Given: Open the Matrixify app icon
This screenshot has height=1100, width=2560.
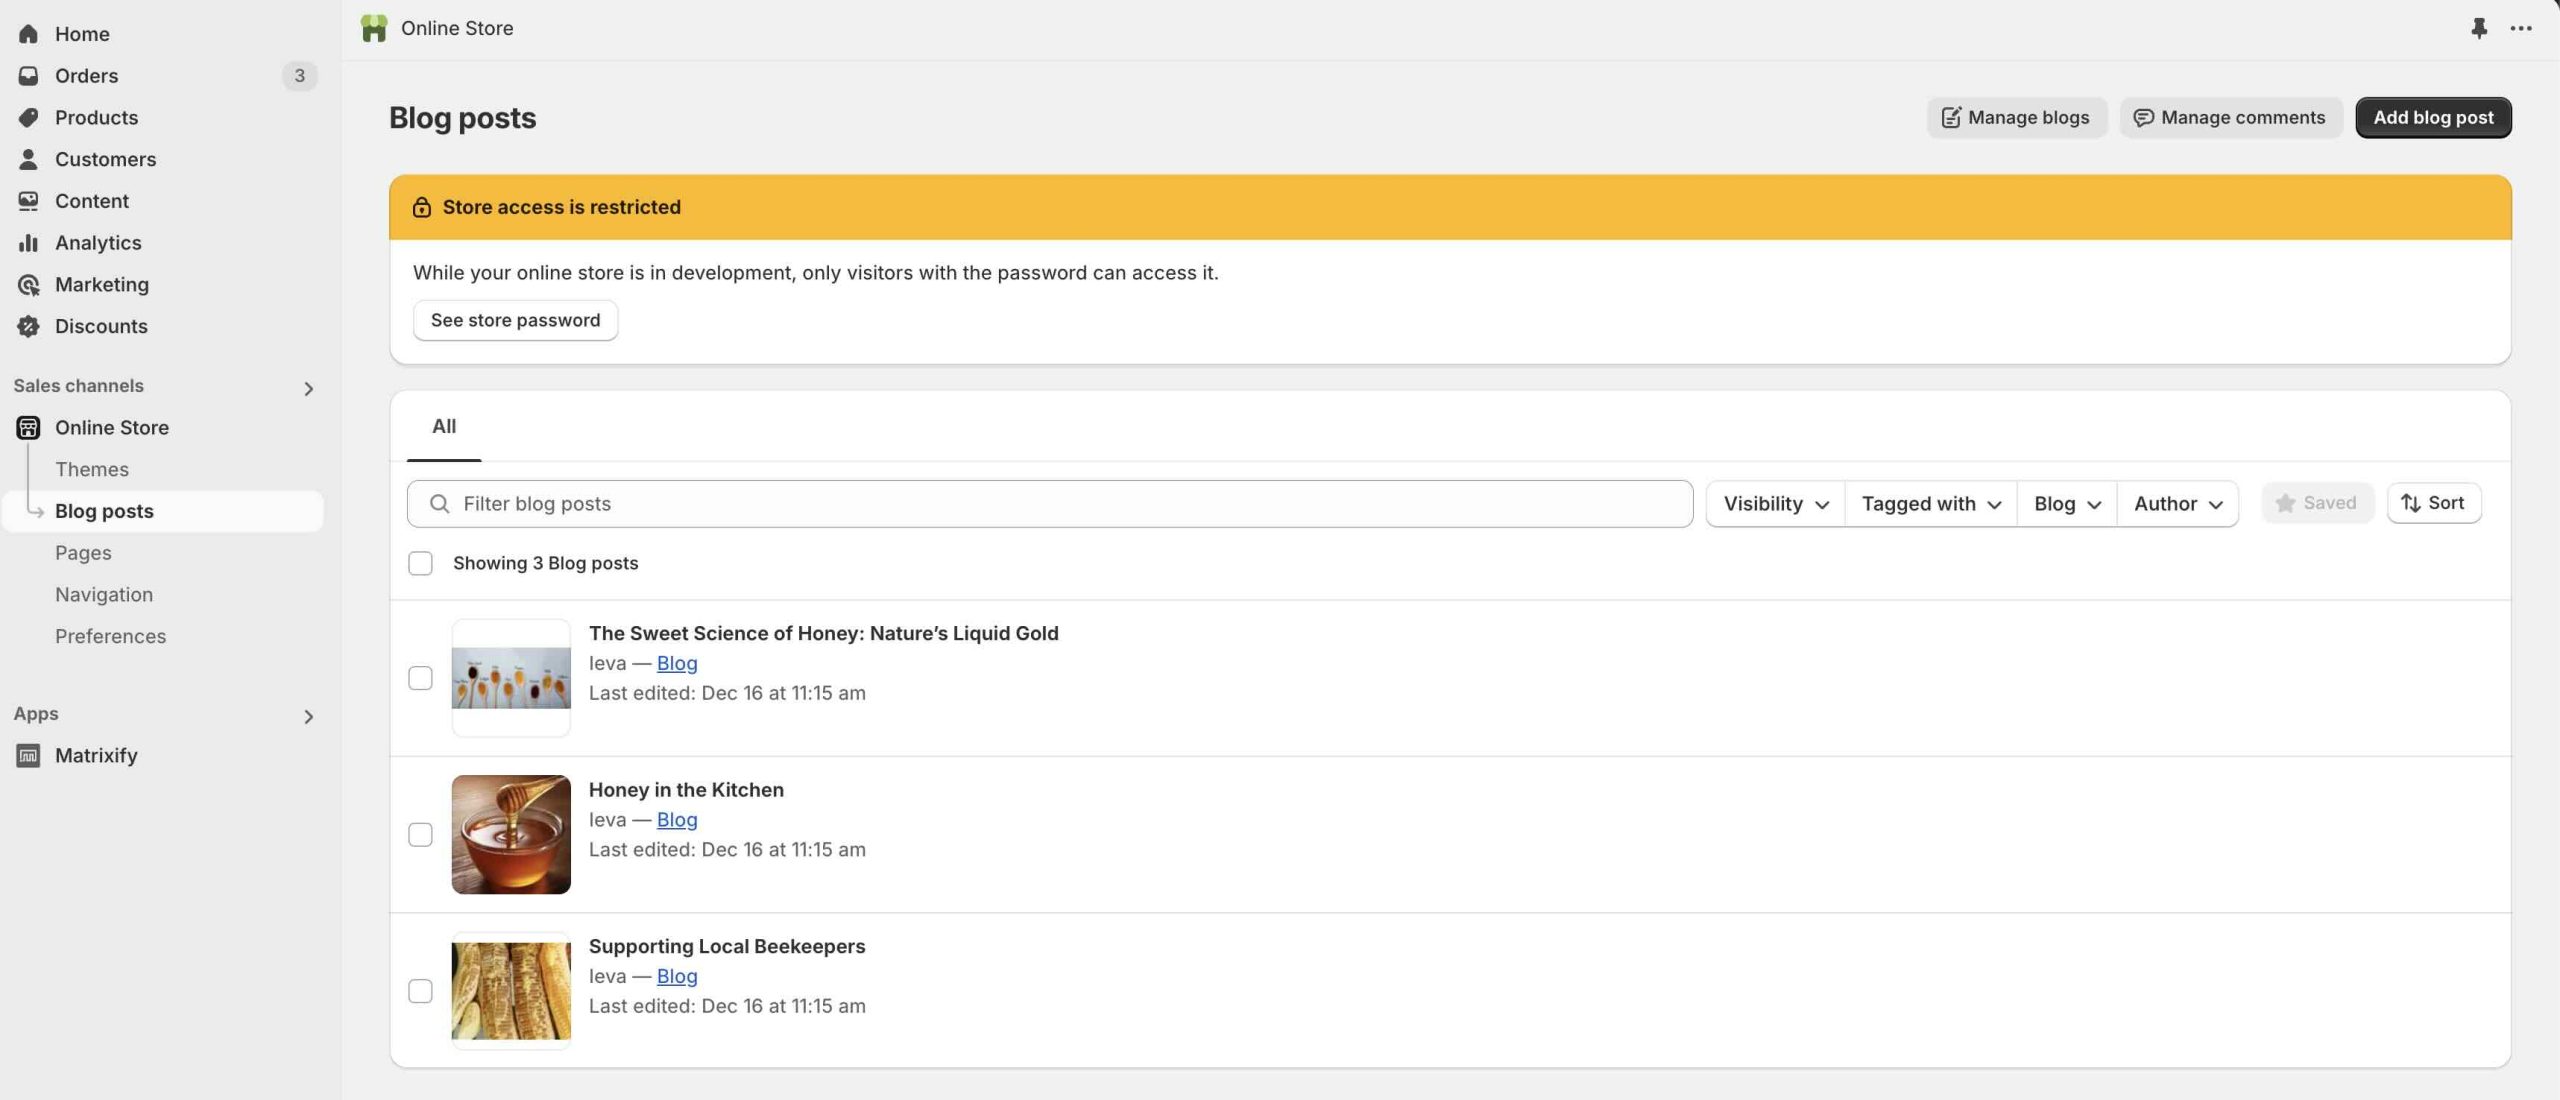Looking at the screenshot, I should (x=28, y=756).
